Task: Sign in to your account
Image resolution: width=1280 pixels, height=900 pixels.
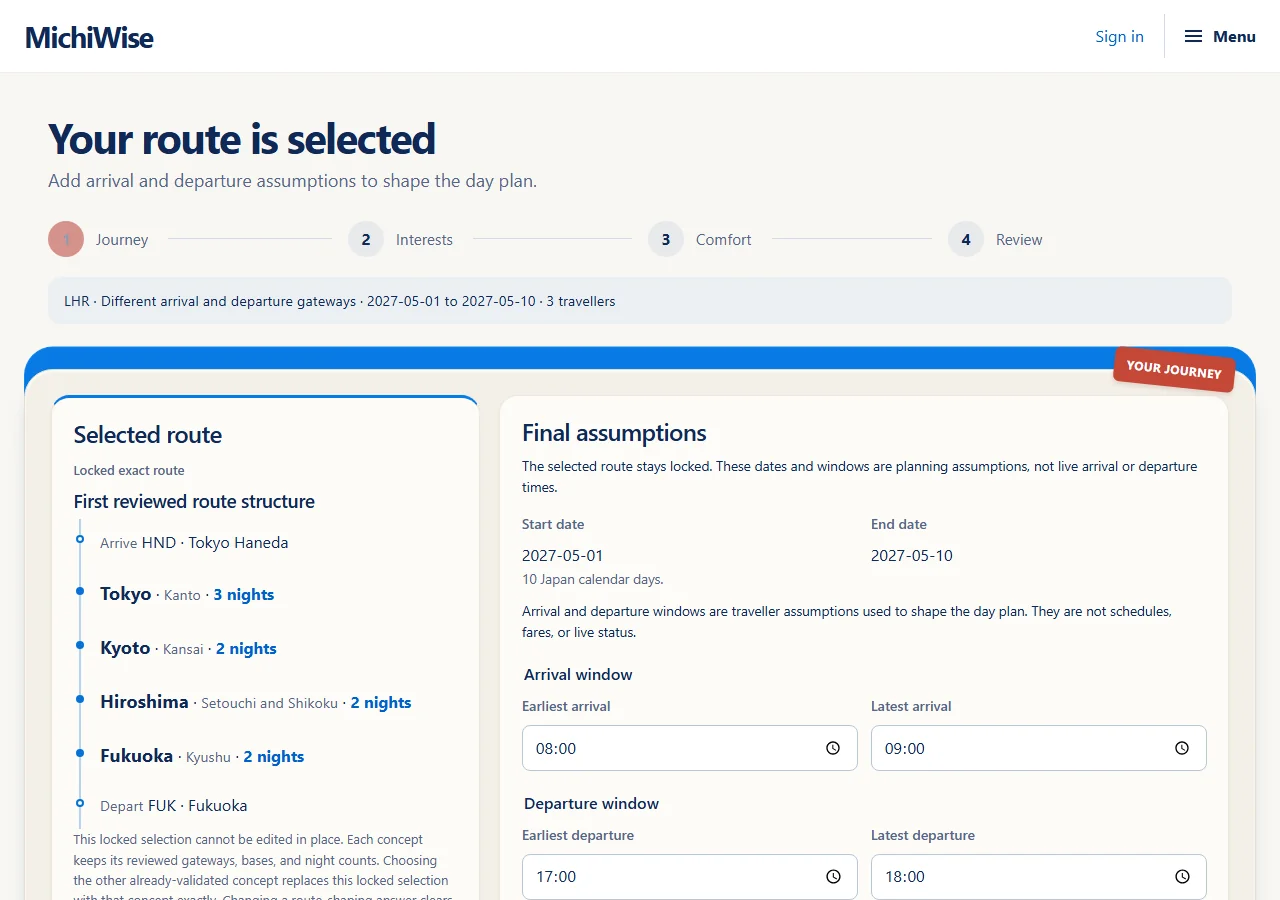Action: coord(1119,36)
